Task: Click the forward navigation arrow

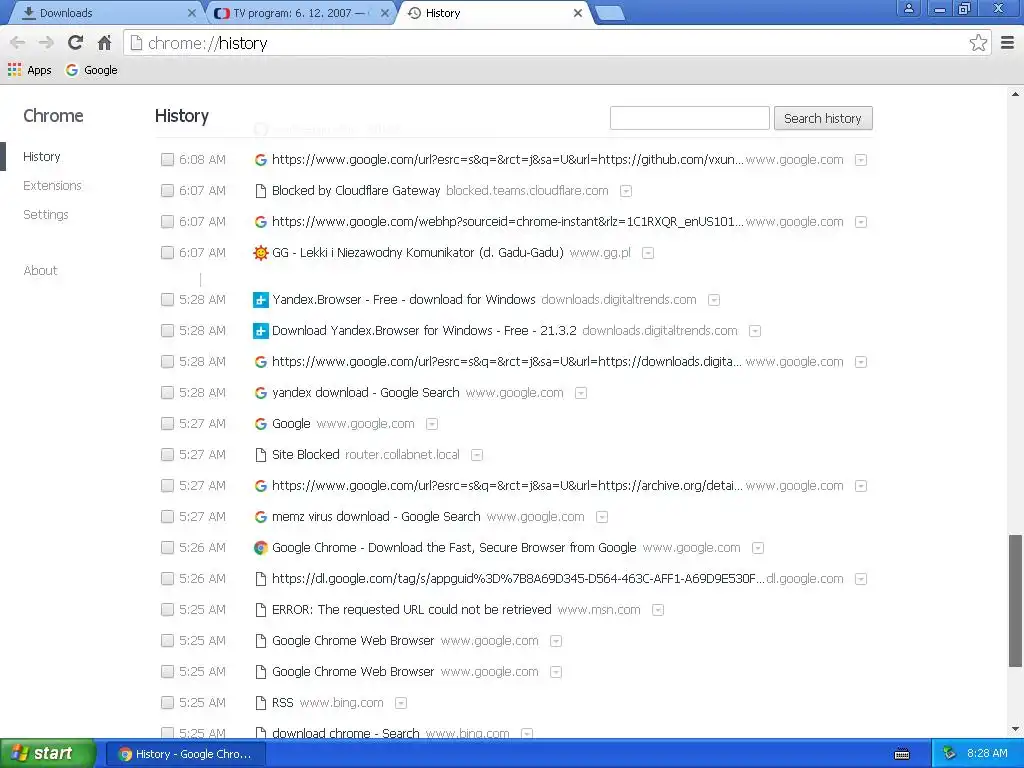Action: pos(46,43)
